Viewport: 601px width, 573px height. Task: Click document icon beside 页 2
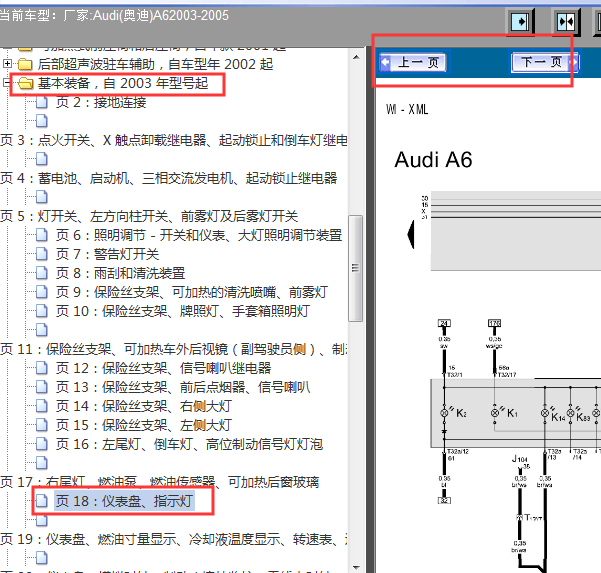coord(42,102)
